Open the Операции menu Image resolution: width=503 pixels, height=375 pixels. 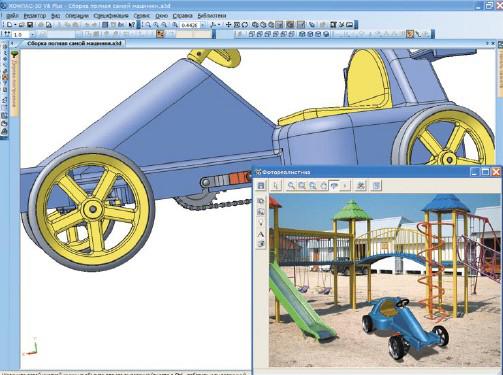click(77, 16)
